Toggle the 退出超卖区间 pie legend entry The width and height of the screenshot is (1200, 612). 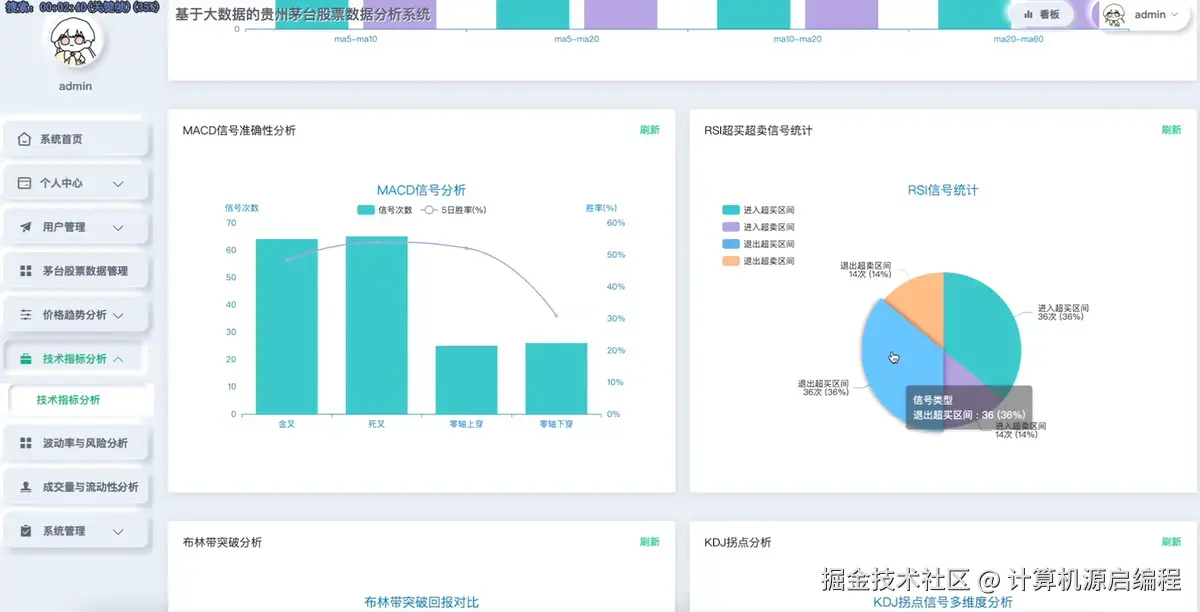coord(759,261)
